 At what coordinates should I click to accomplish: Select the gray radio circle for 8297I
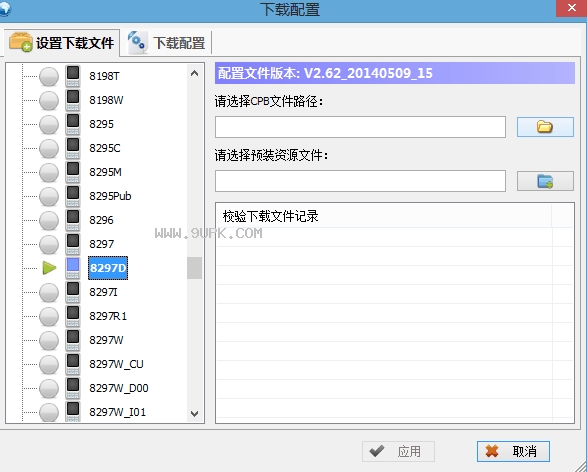(x=49, y=293)
